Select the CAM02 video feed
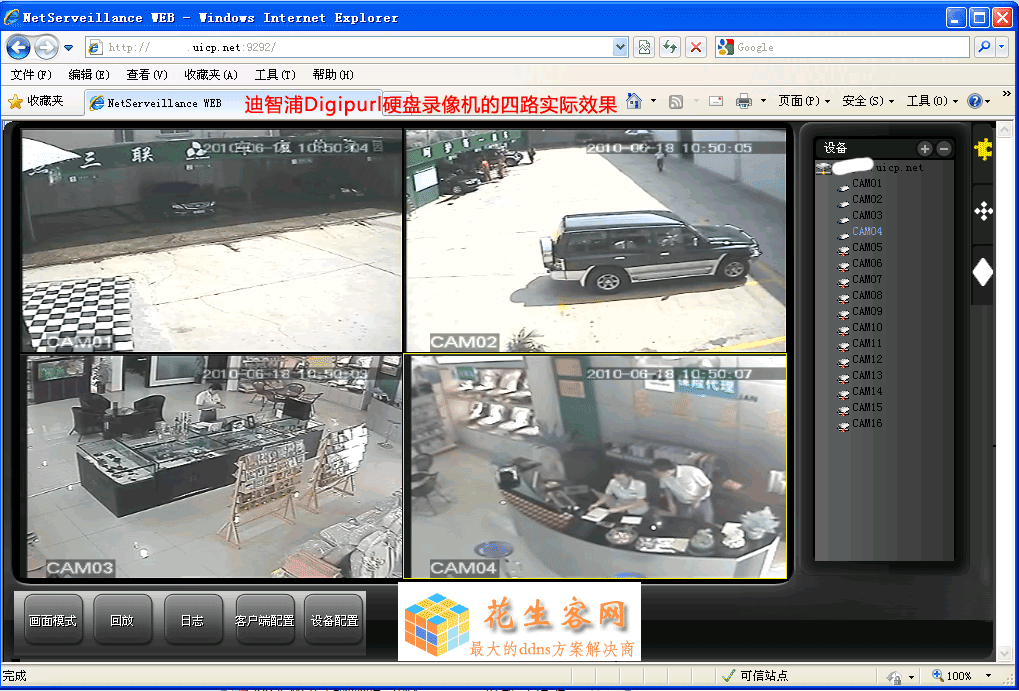The image size is (1019, 691). point(595,241)
